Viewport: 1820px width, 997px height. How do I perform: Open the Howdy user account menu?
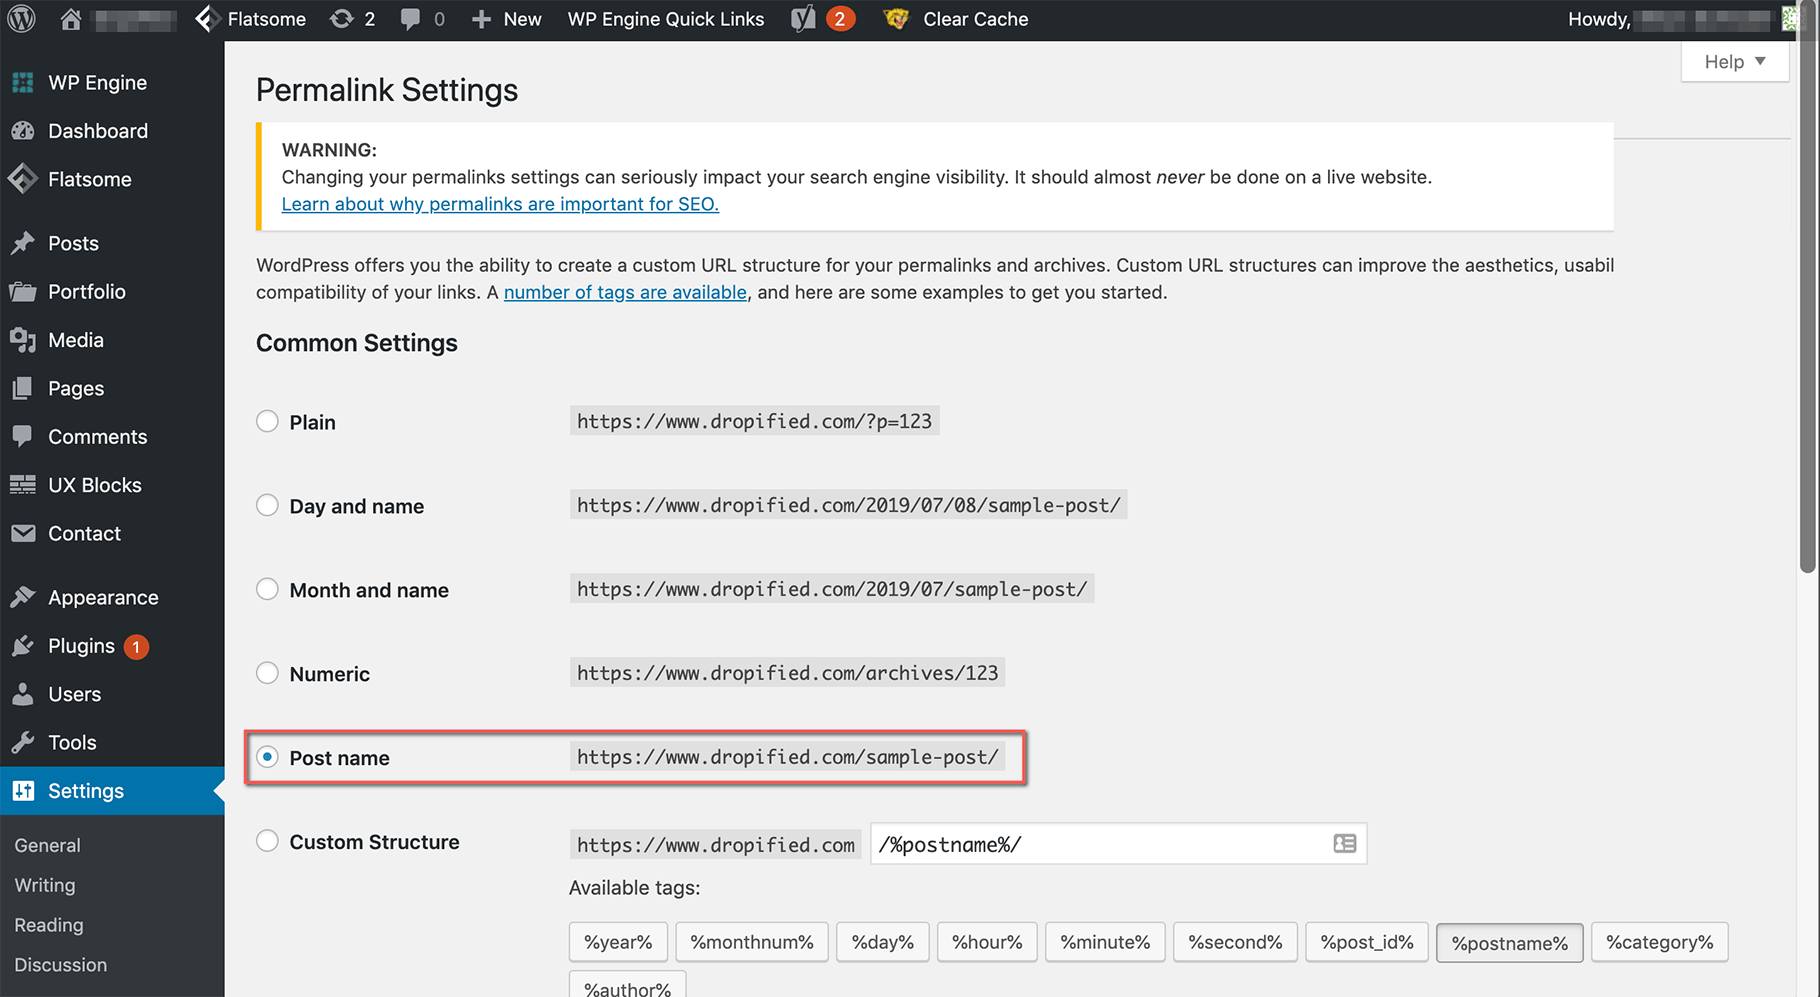pos(1685,19)
